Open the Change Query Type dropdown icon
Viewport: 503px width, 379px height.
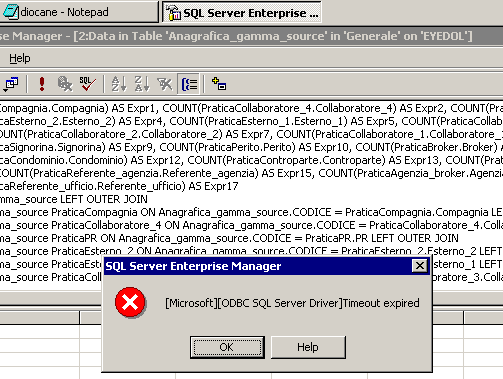point(11,84)
